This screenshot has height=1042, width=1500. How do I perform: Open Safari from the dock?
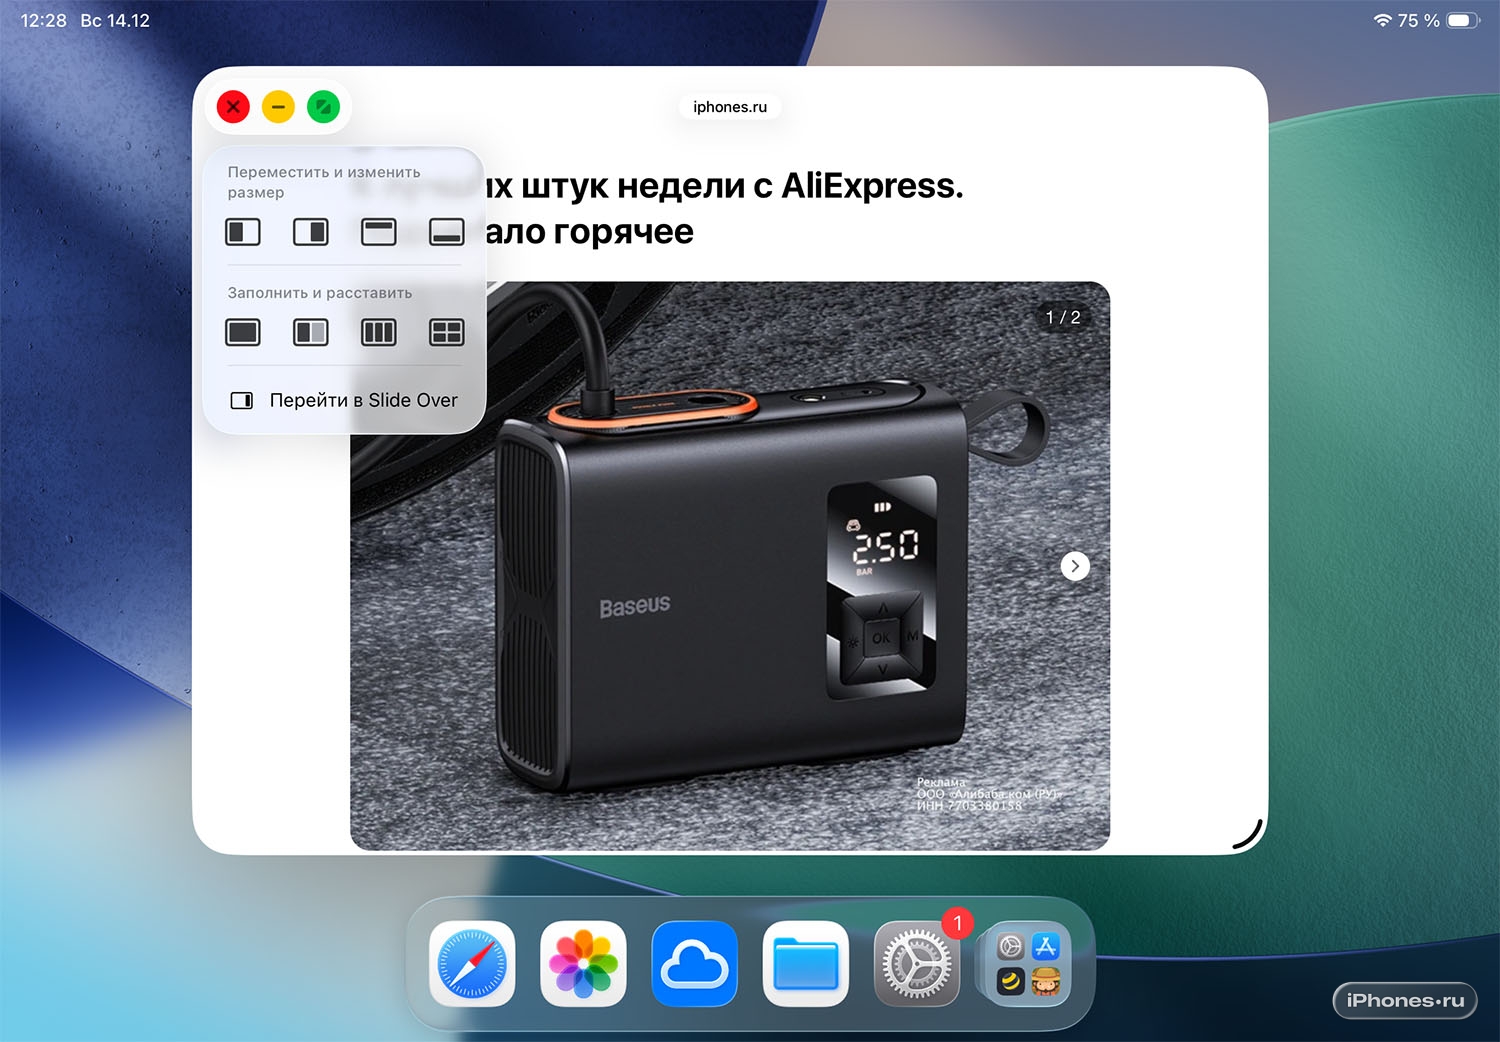(x=472, y=964)
